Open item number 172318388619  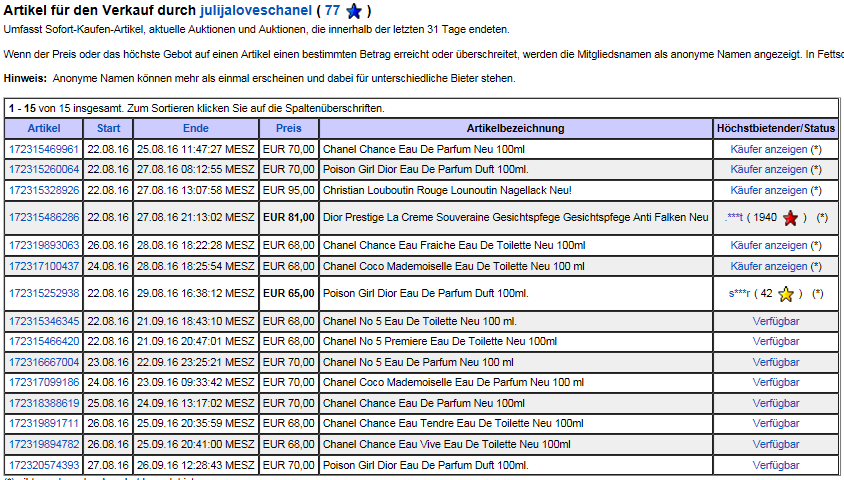tap(44, 403)
